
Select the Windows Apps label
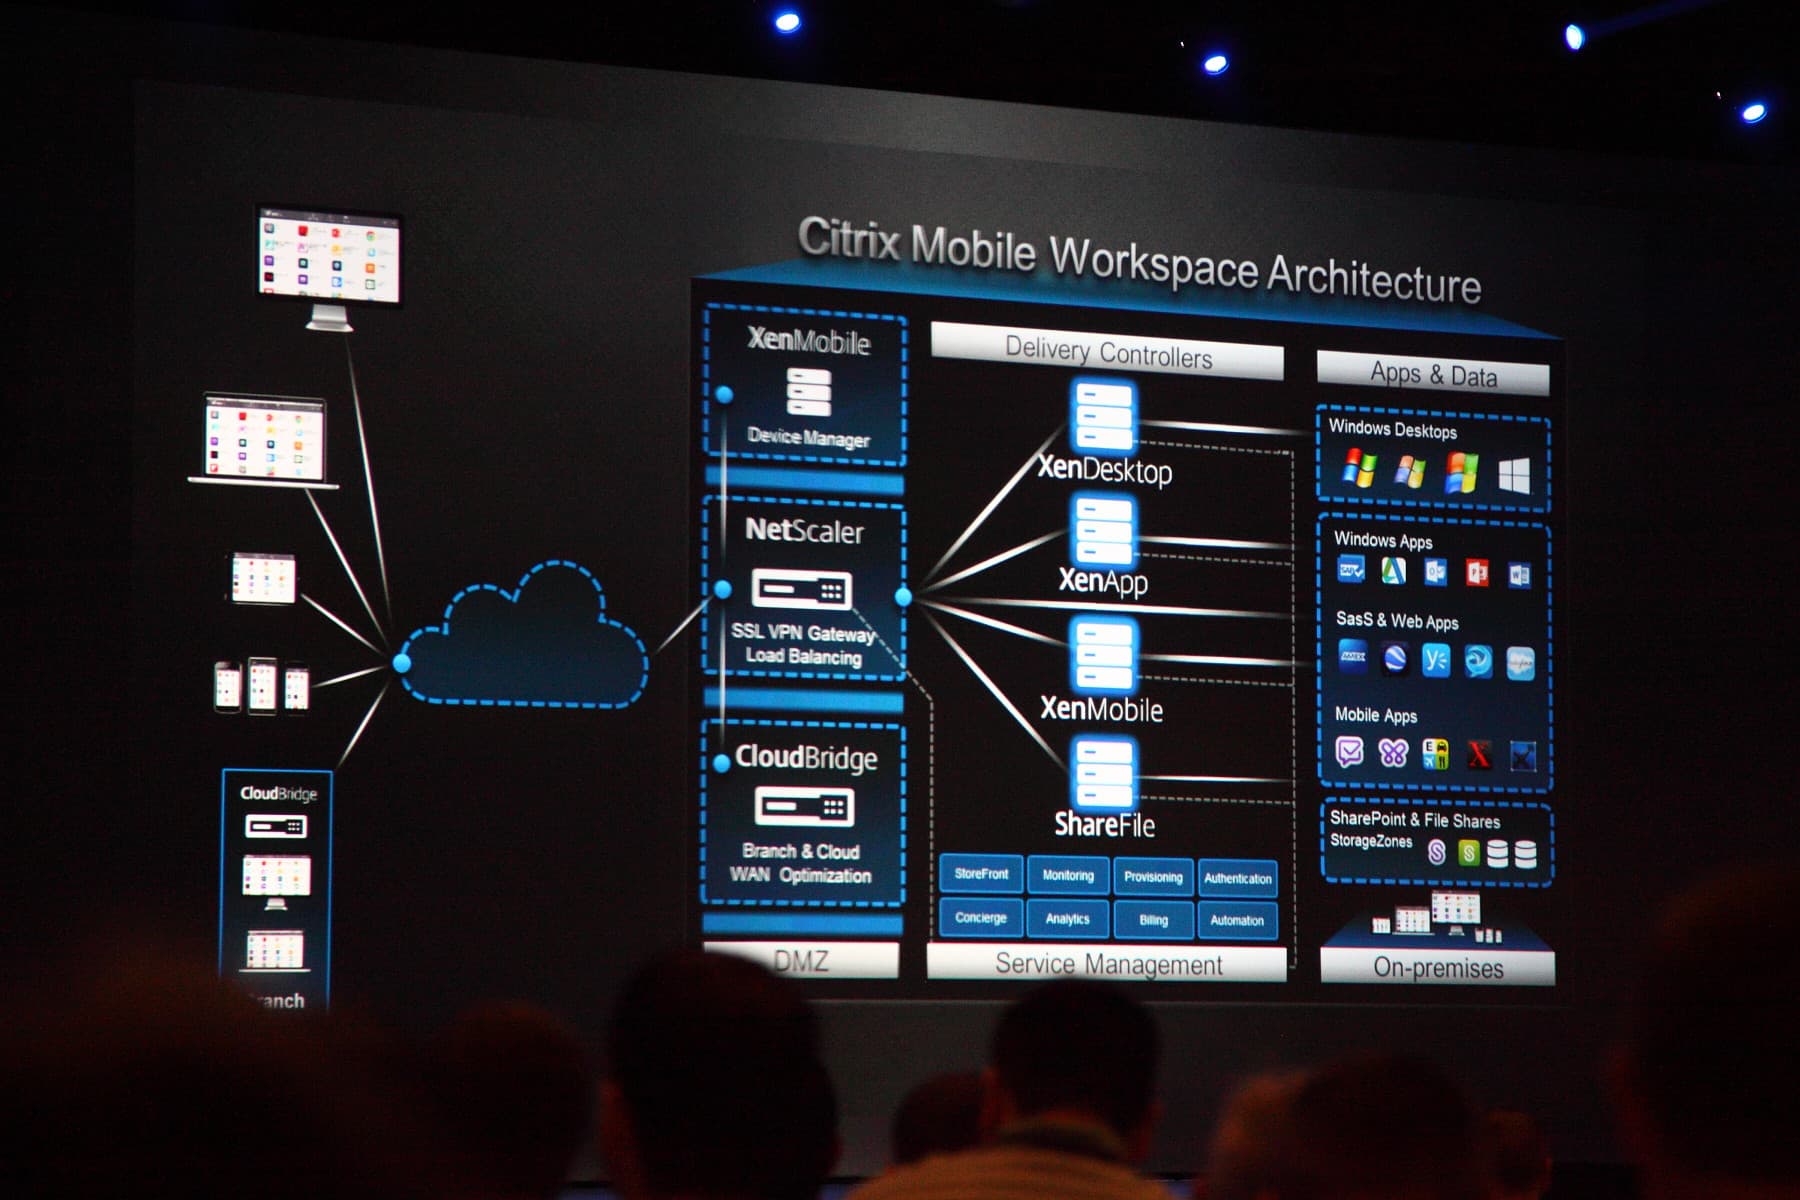point(1383,540)
